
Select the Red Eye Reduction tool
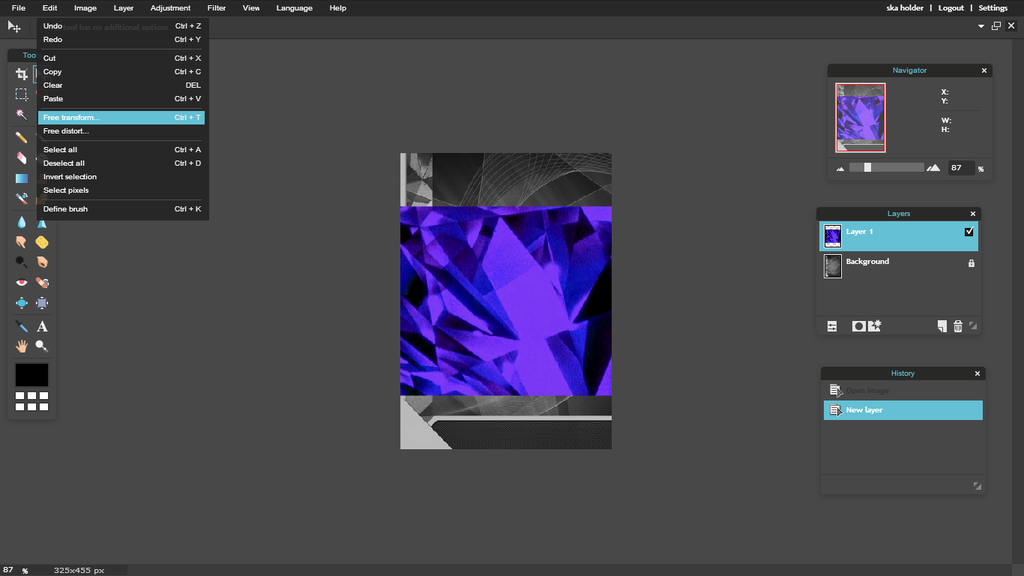tap(22, 283)
